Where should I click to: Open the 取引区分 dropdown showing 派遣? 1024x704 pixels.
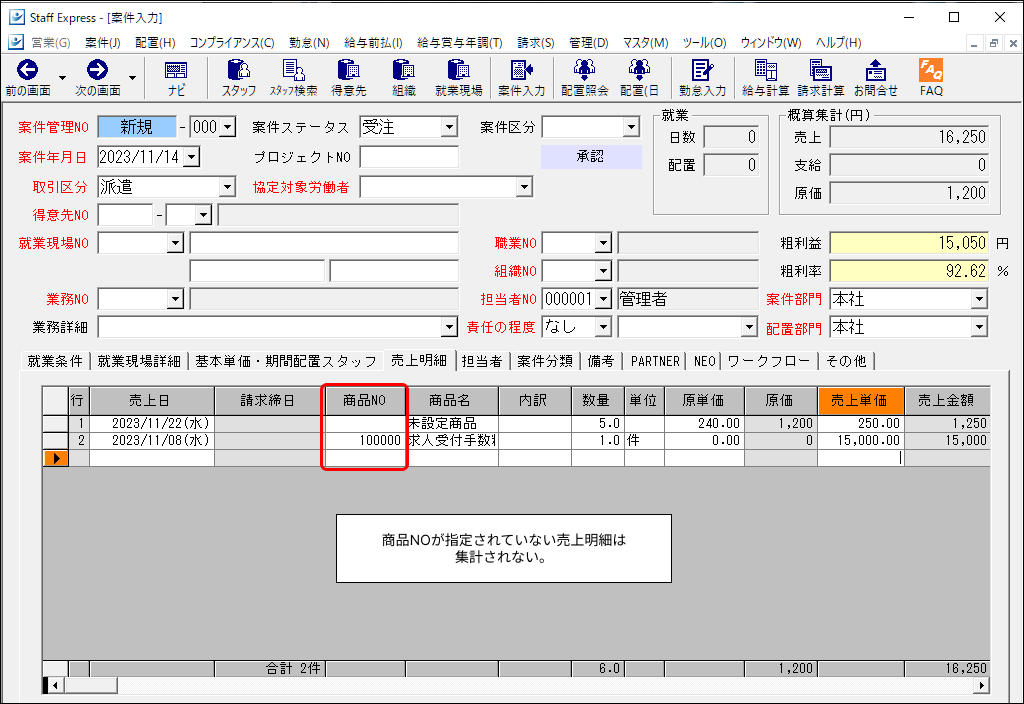coord(227,187)
